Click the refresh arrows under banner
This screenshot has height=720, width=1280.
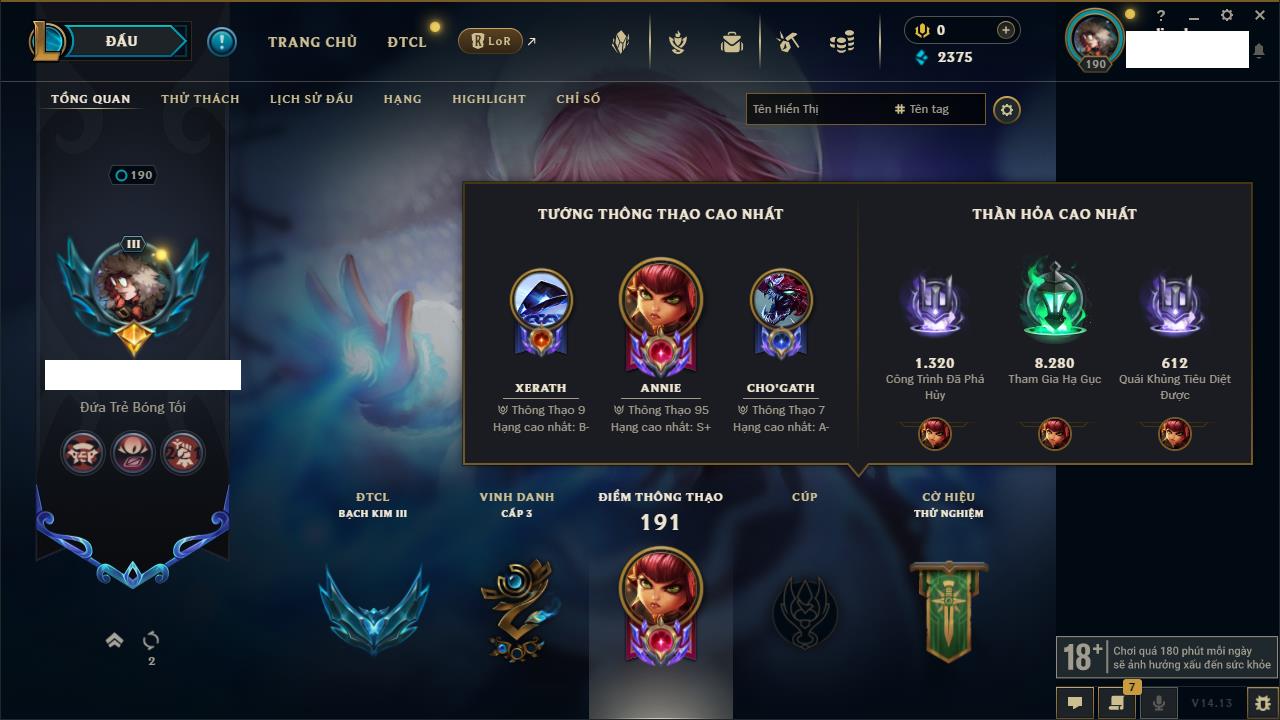coord(151,640)
